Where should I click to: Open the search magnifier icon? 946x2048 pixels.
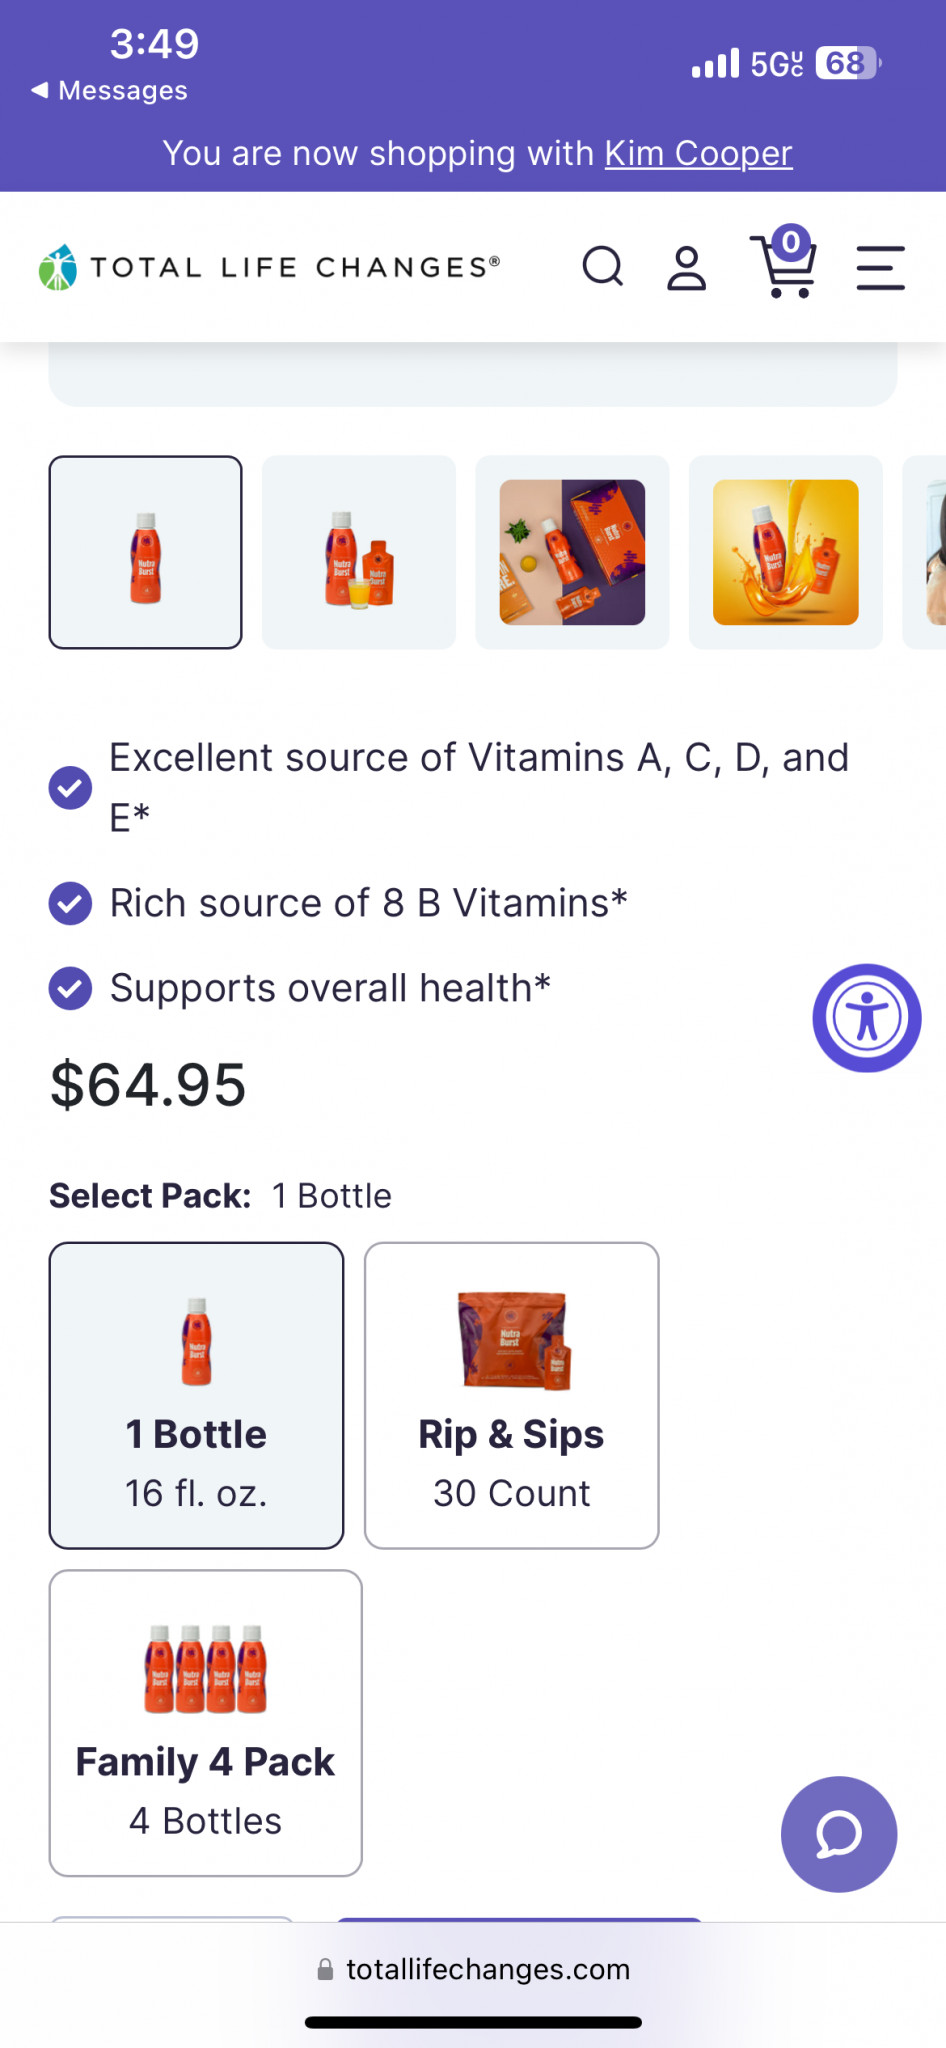click(x=603, y=267)
